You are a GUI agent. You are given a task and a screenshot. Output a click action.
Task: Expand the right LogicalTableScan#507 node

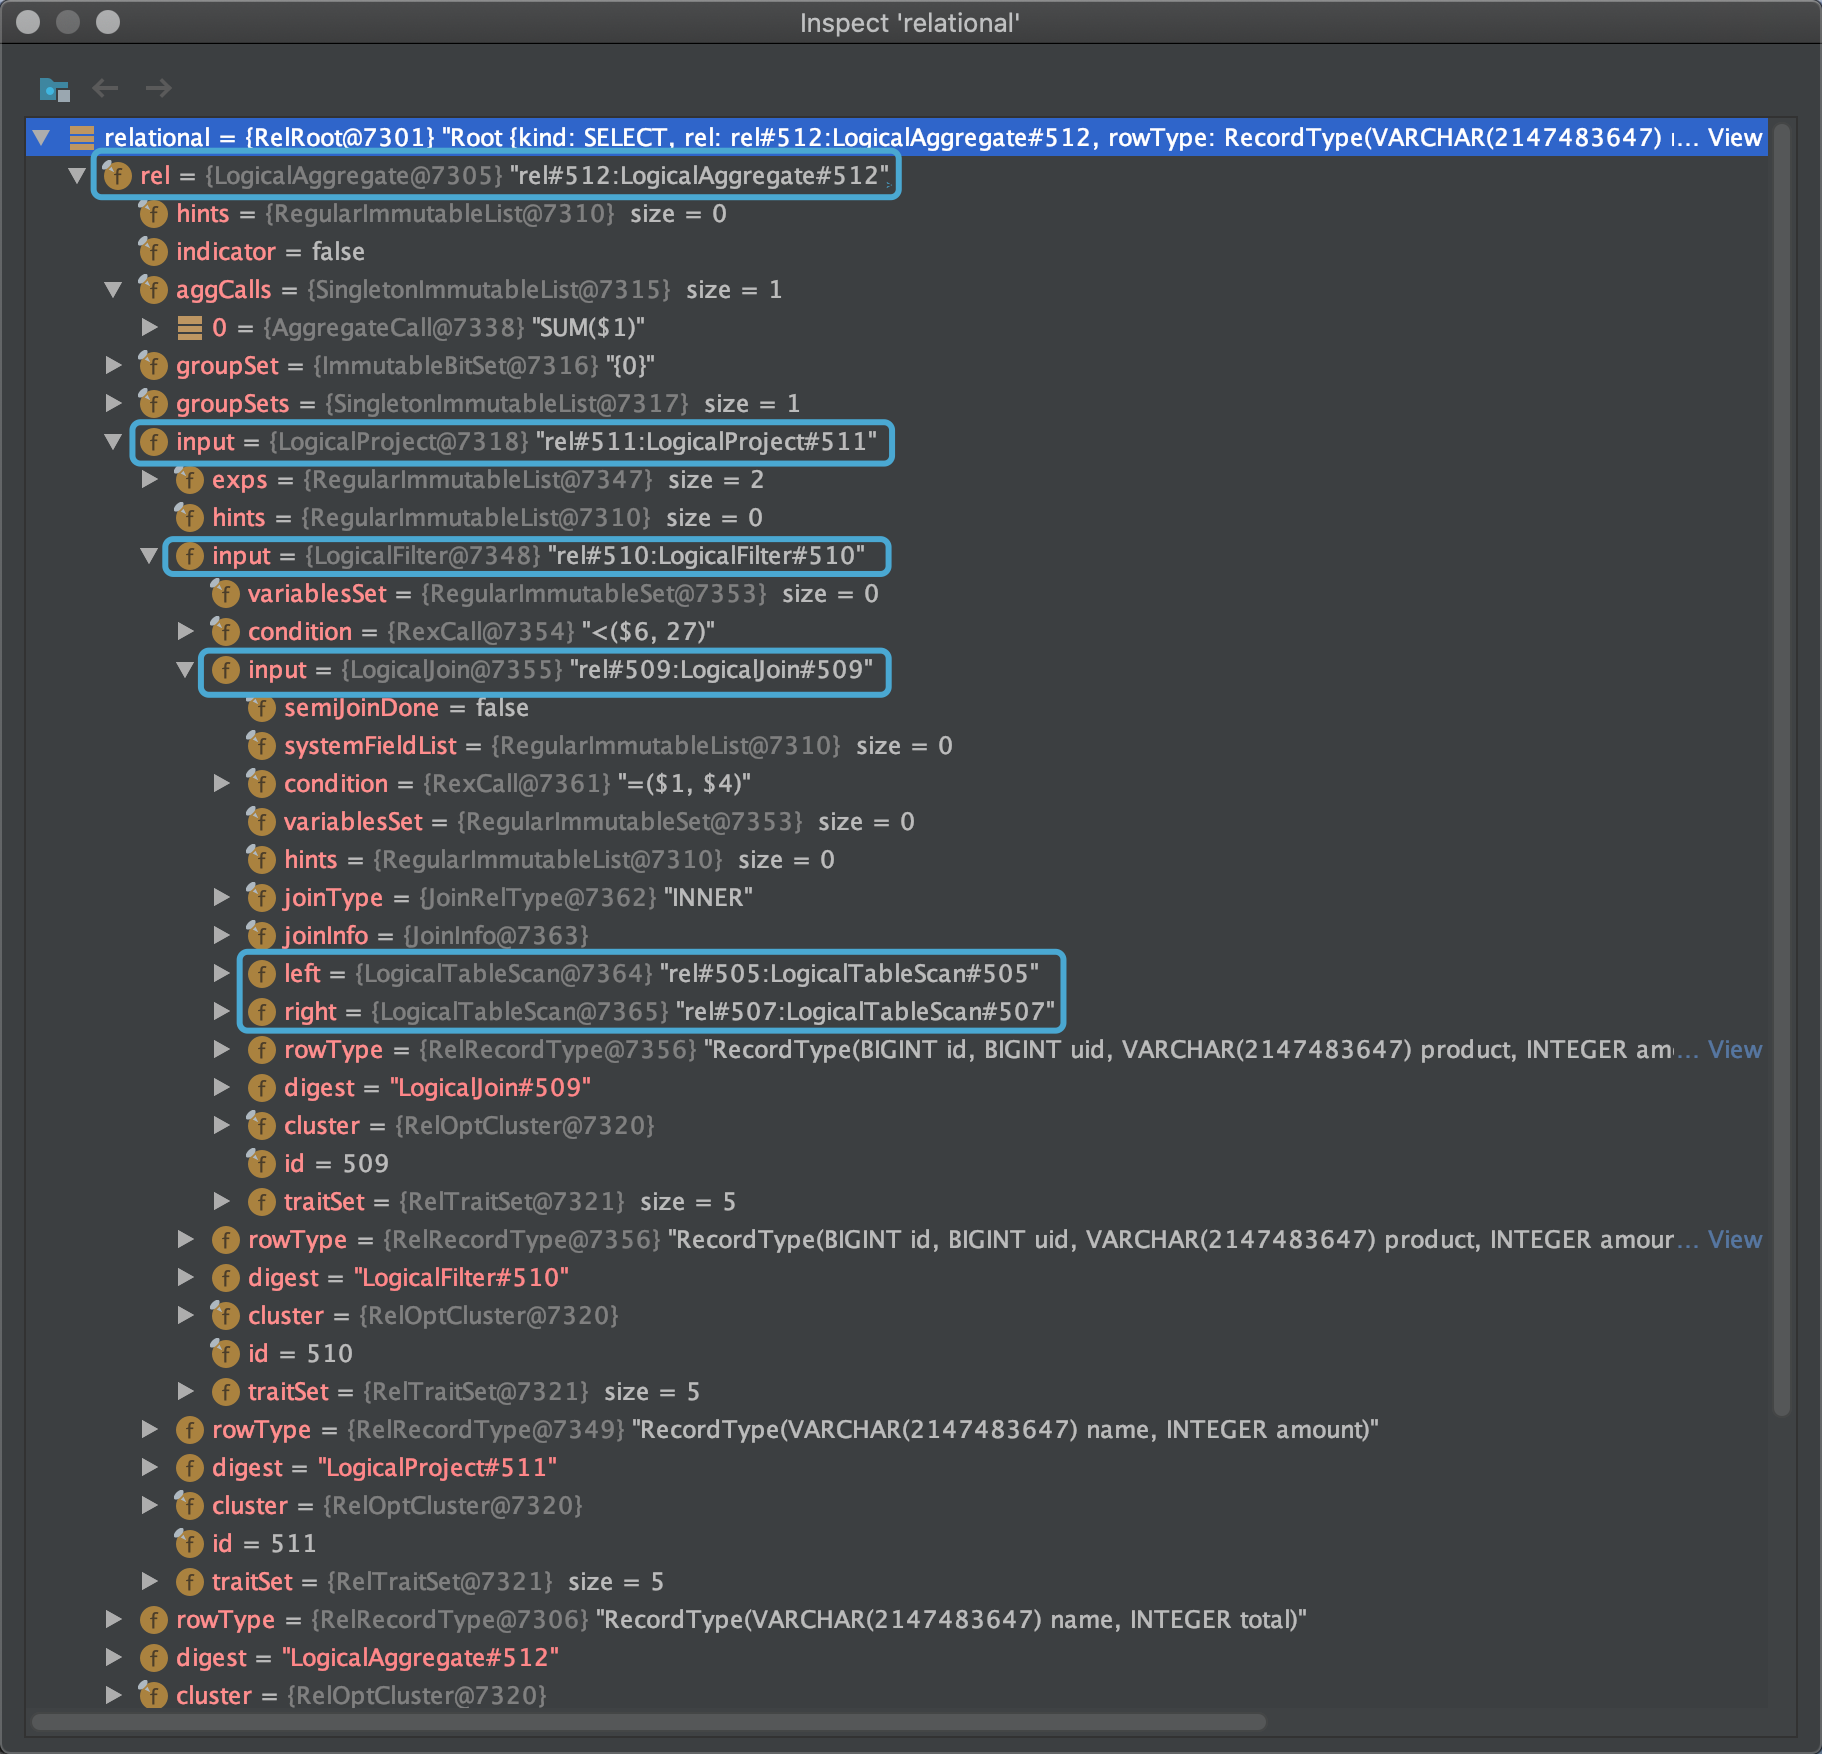[221, 1011]
